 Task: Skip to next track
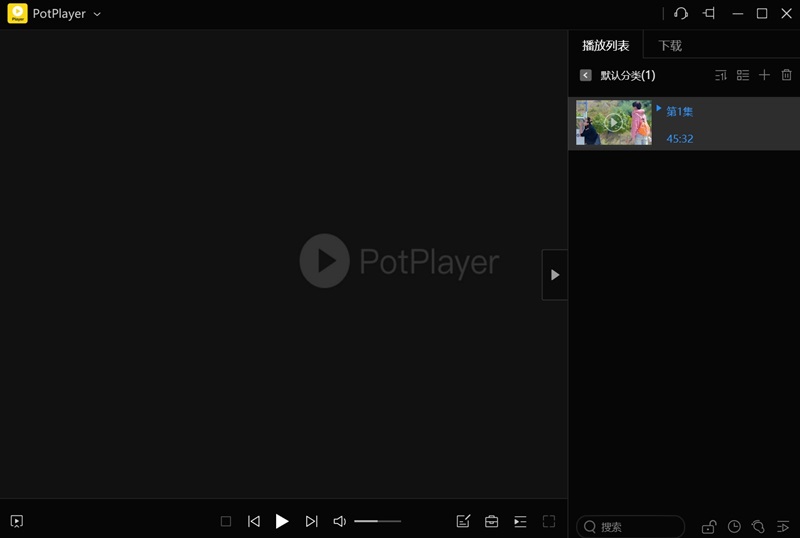coord(311,521)
